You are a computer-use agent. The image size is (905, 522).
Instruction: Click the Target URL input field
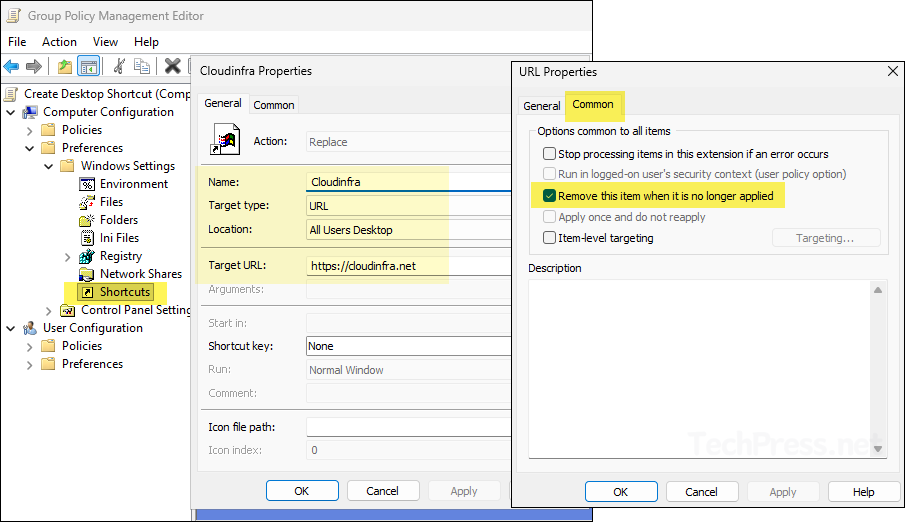click(409, 266)
